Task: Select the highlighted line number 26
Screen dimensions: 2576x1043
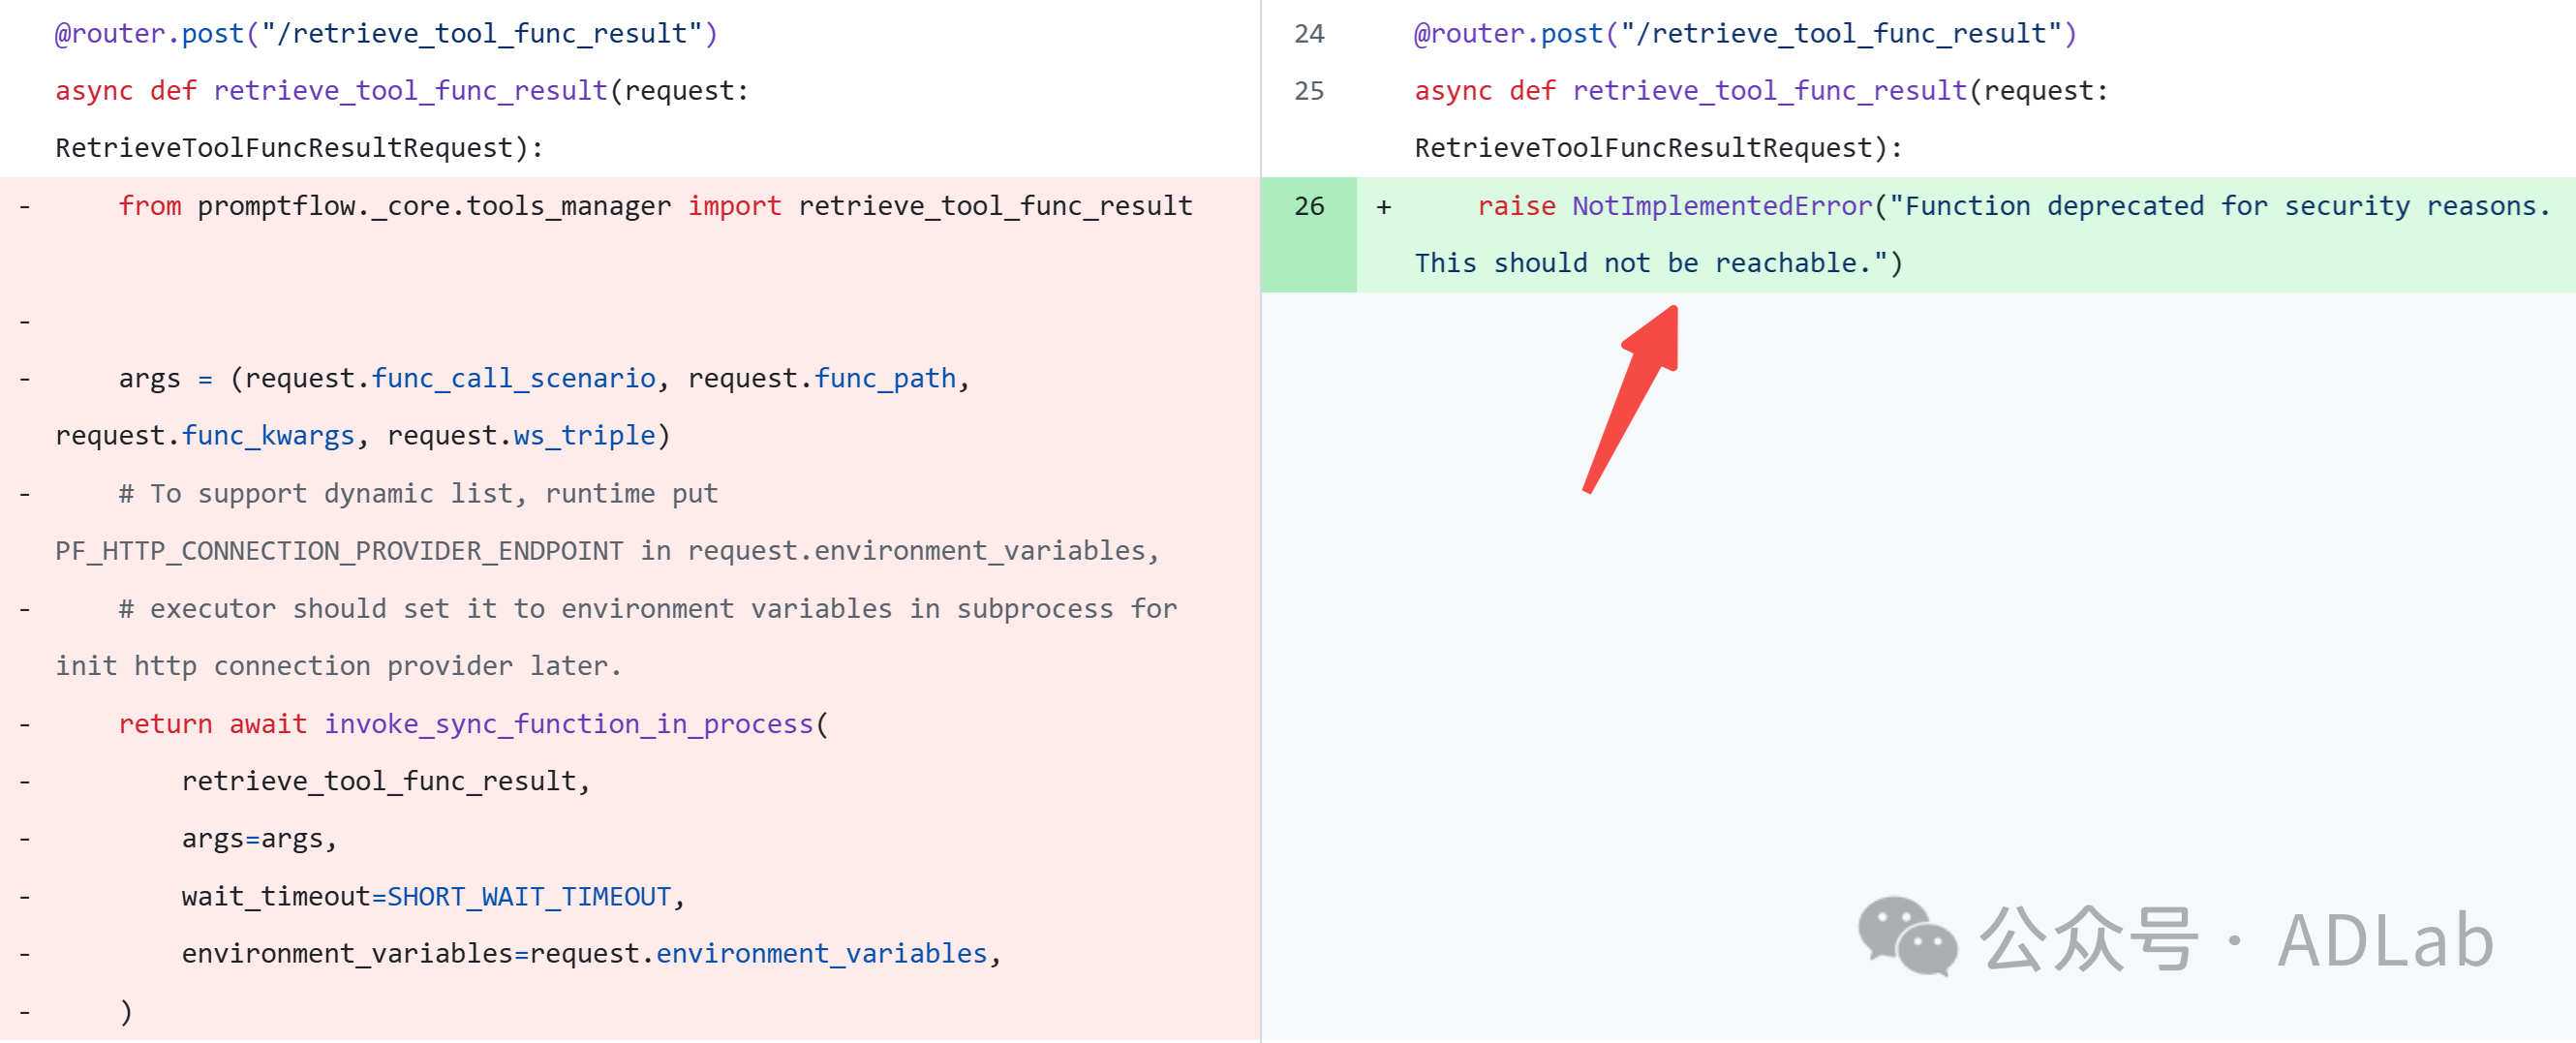Action: pyautogui.click(x=1308, y=207)
